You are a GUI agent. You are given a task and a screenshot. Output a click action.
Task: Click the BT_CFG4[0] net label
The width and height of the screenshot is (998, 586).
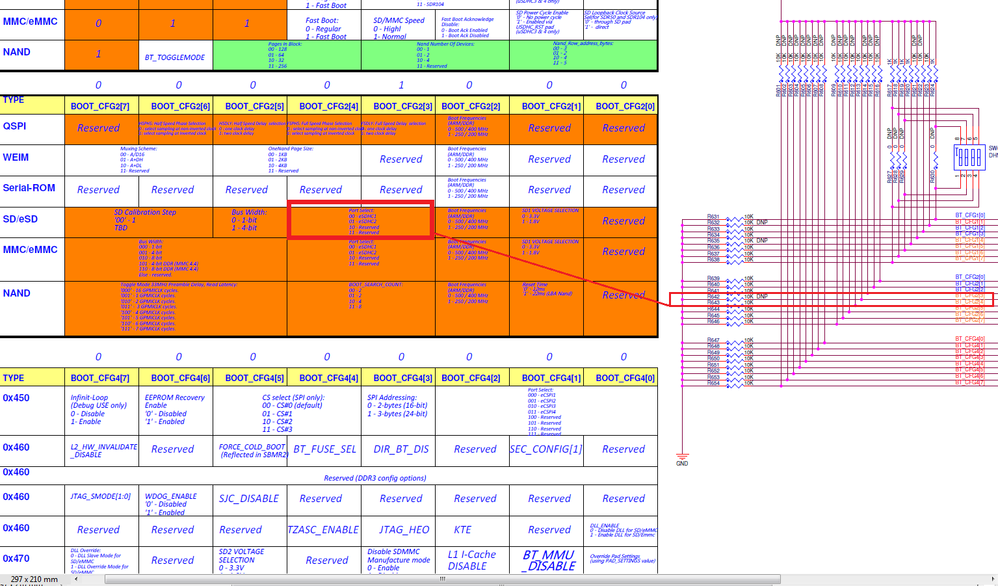point(970,339)
